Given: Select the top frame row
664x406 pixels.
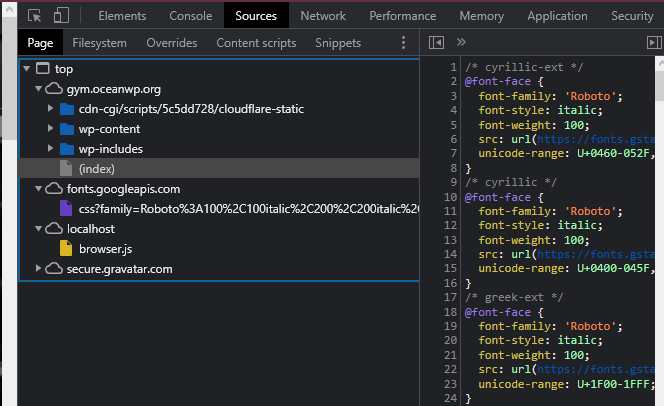Looking at the screenshot, I should click(x=219, y=69).
